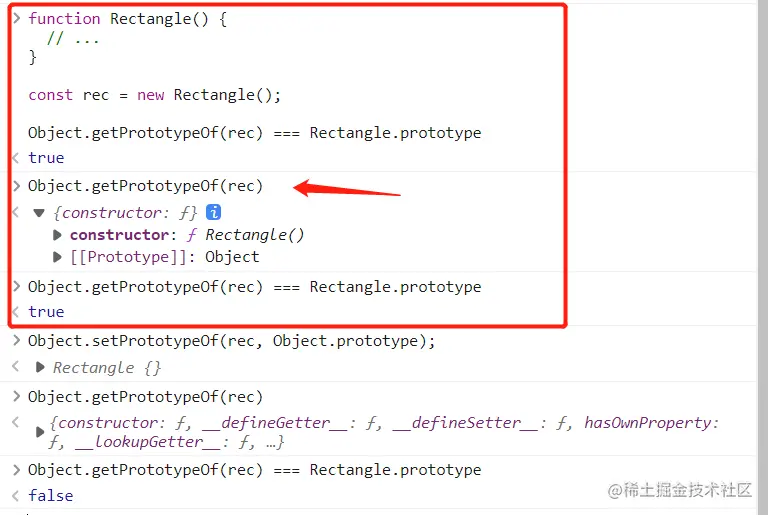Click the second true output value
This screenshot has width=768, height=515.
coord(46,312)
